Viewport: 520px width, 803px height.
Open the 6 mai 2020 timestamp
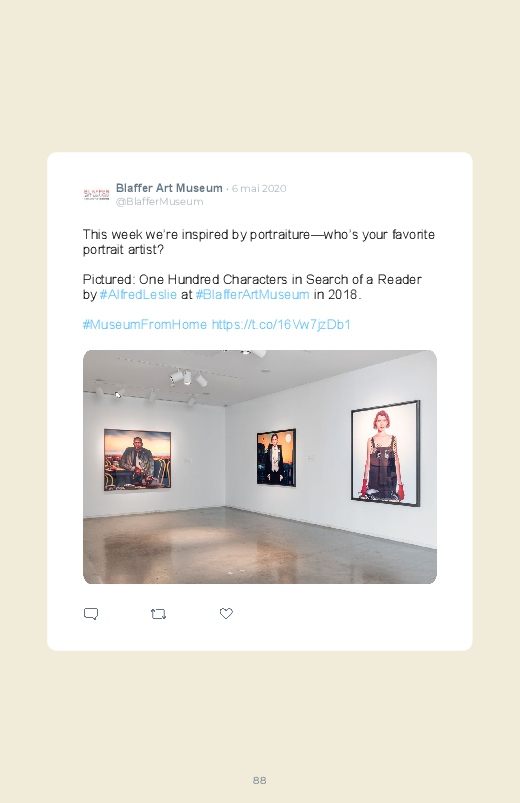(x=259, y=188)
